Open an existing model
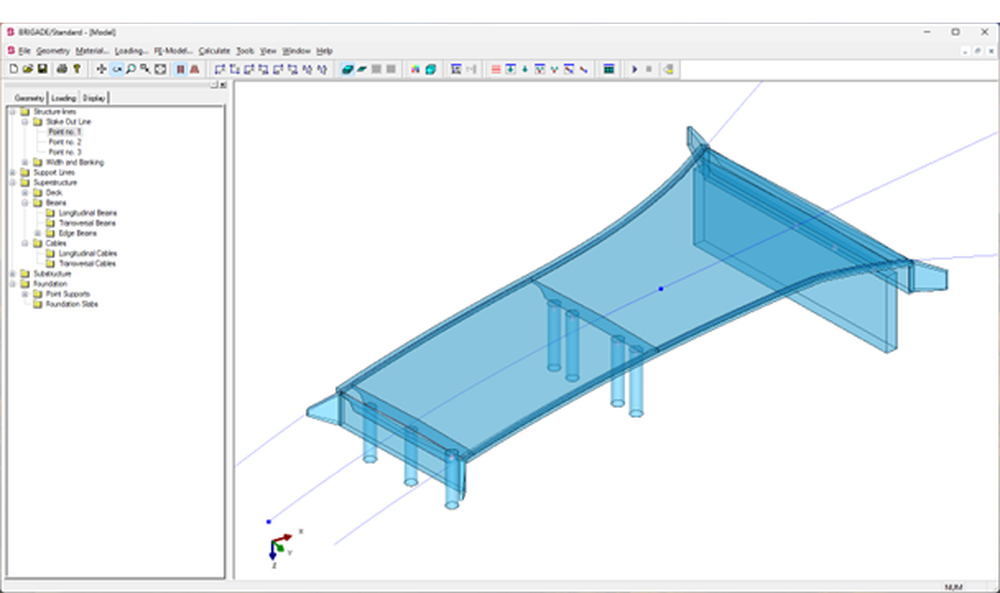Screen dimensions: 1000x593 [x=28, y=69]
